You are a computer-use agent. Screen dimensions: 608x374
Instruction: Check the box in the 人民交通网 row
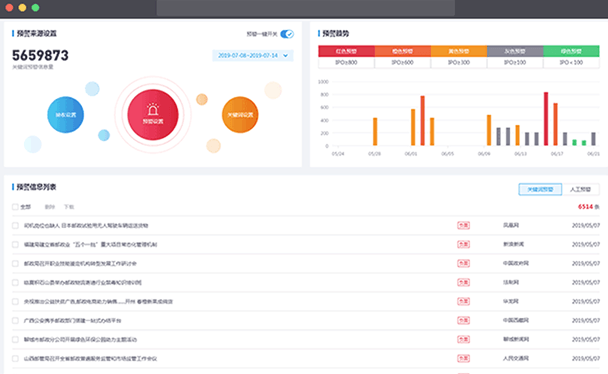[15, 358]
